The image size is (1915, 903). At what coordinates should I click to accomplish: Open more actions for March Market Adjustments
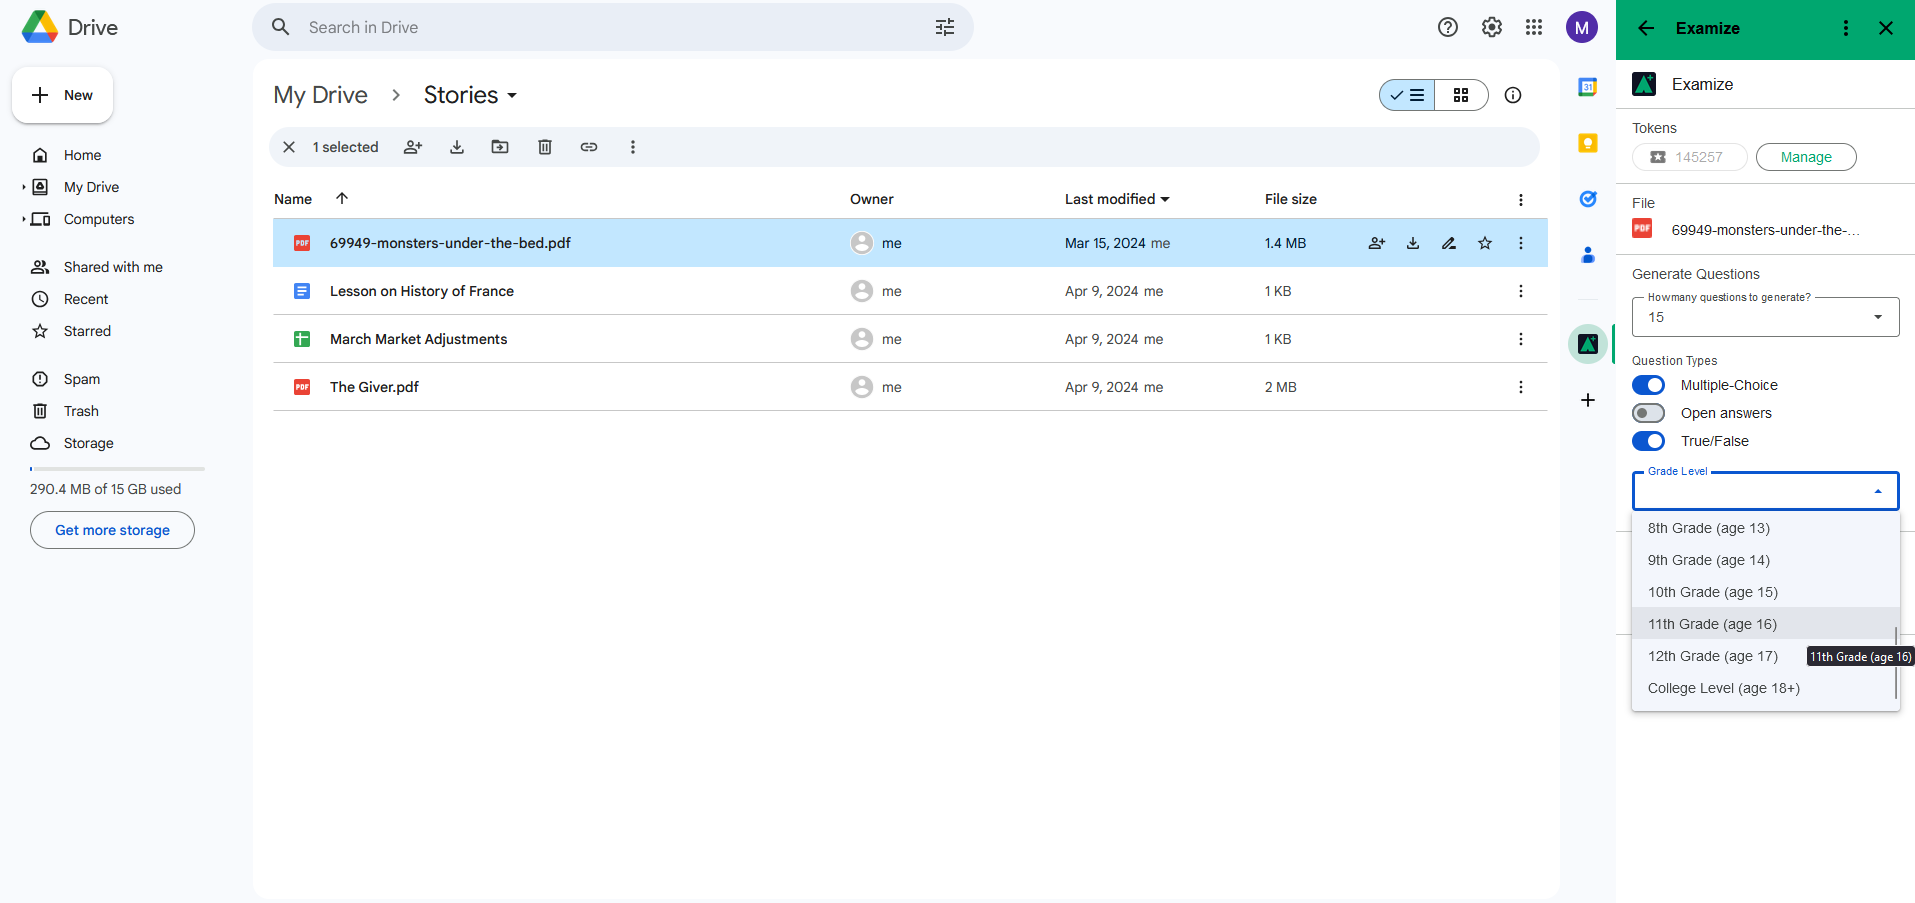1521,339
